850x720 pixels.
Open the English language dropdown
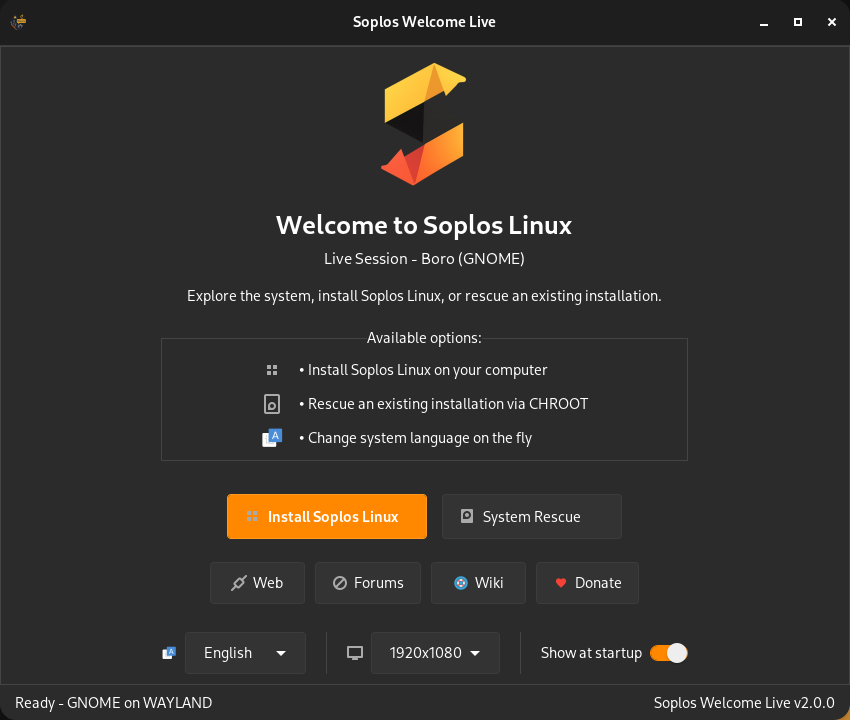[x=245, y=653]
